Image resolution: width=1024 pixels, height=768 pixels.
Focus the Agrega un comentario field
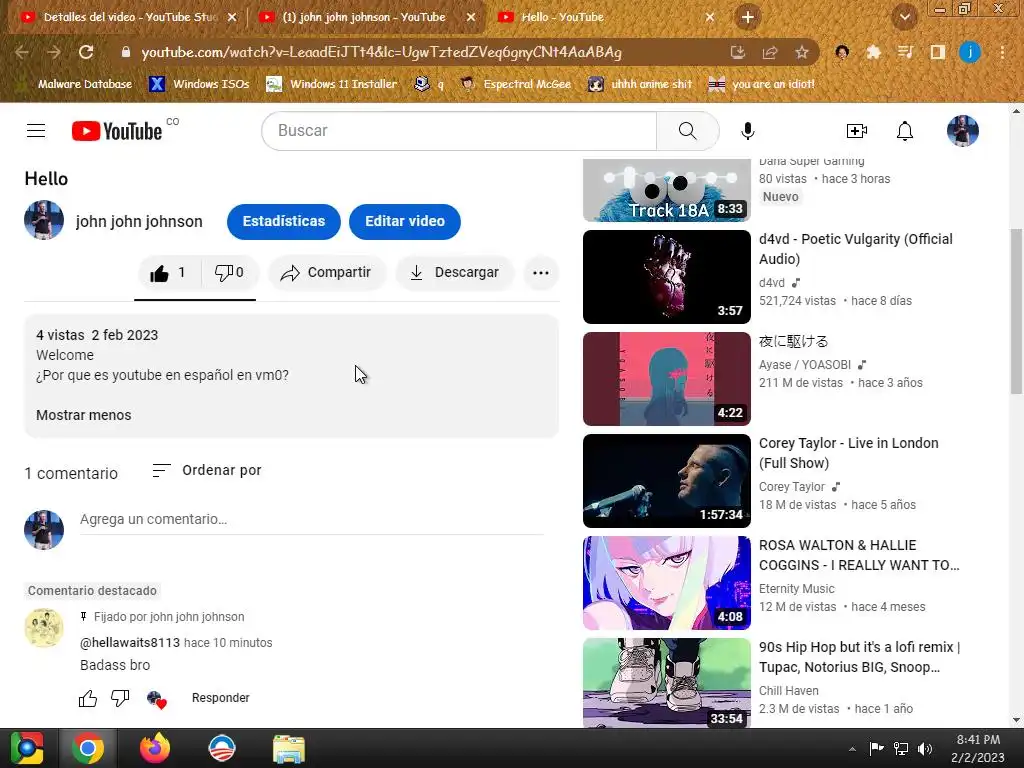tap(312, 520)
